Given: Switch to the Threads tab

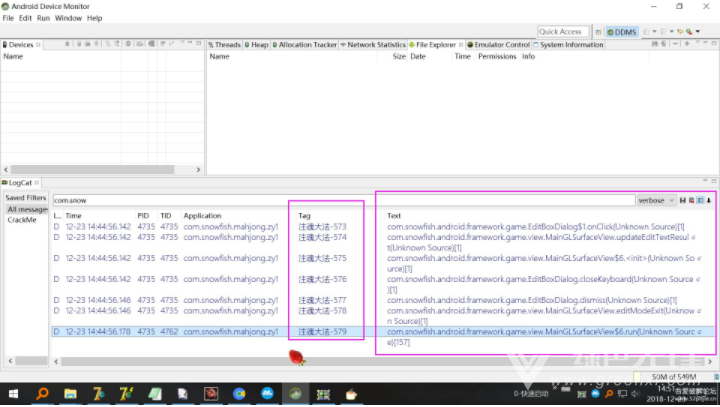Looking at the screenshot, I should (x=225, y=45).
